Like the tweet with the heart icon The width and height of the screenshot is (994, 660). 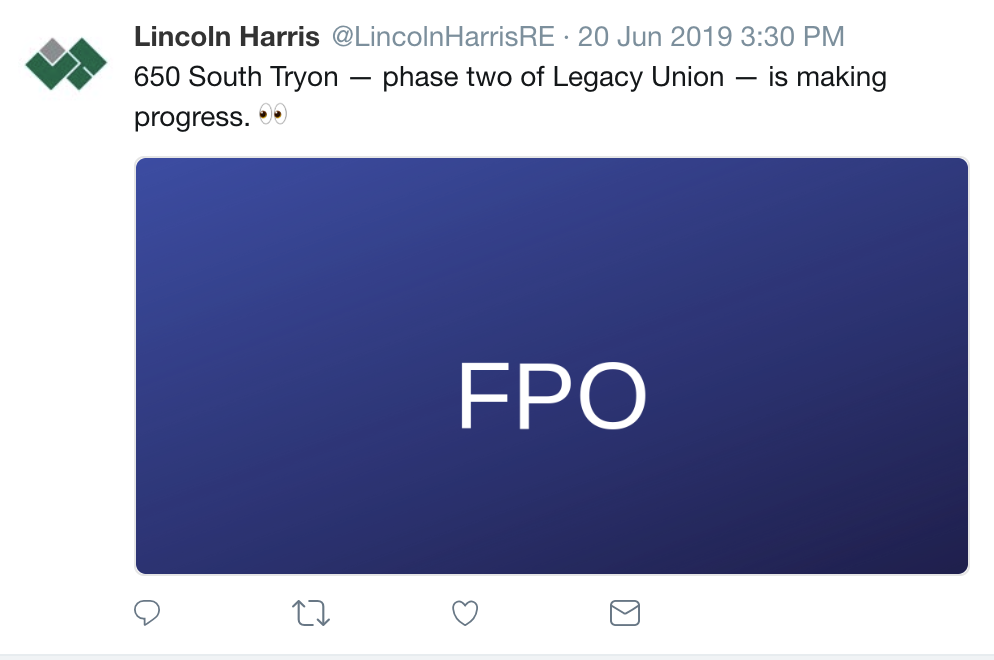pos(465,612)
